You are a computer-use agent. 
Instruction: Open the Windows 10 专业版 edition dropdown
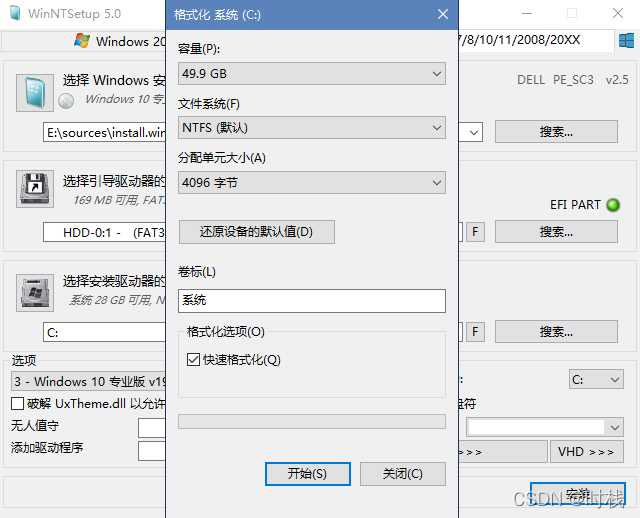click(89, 382)
